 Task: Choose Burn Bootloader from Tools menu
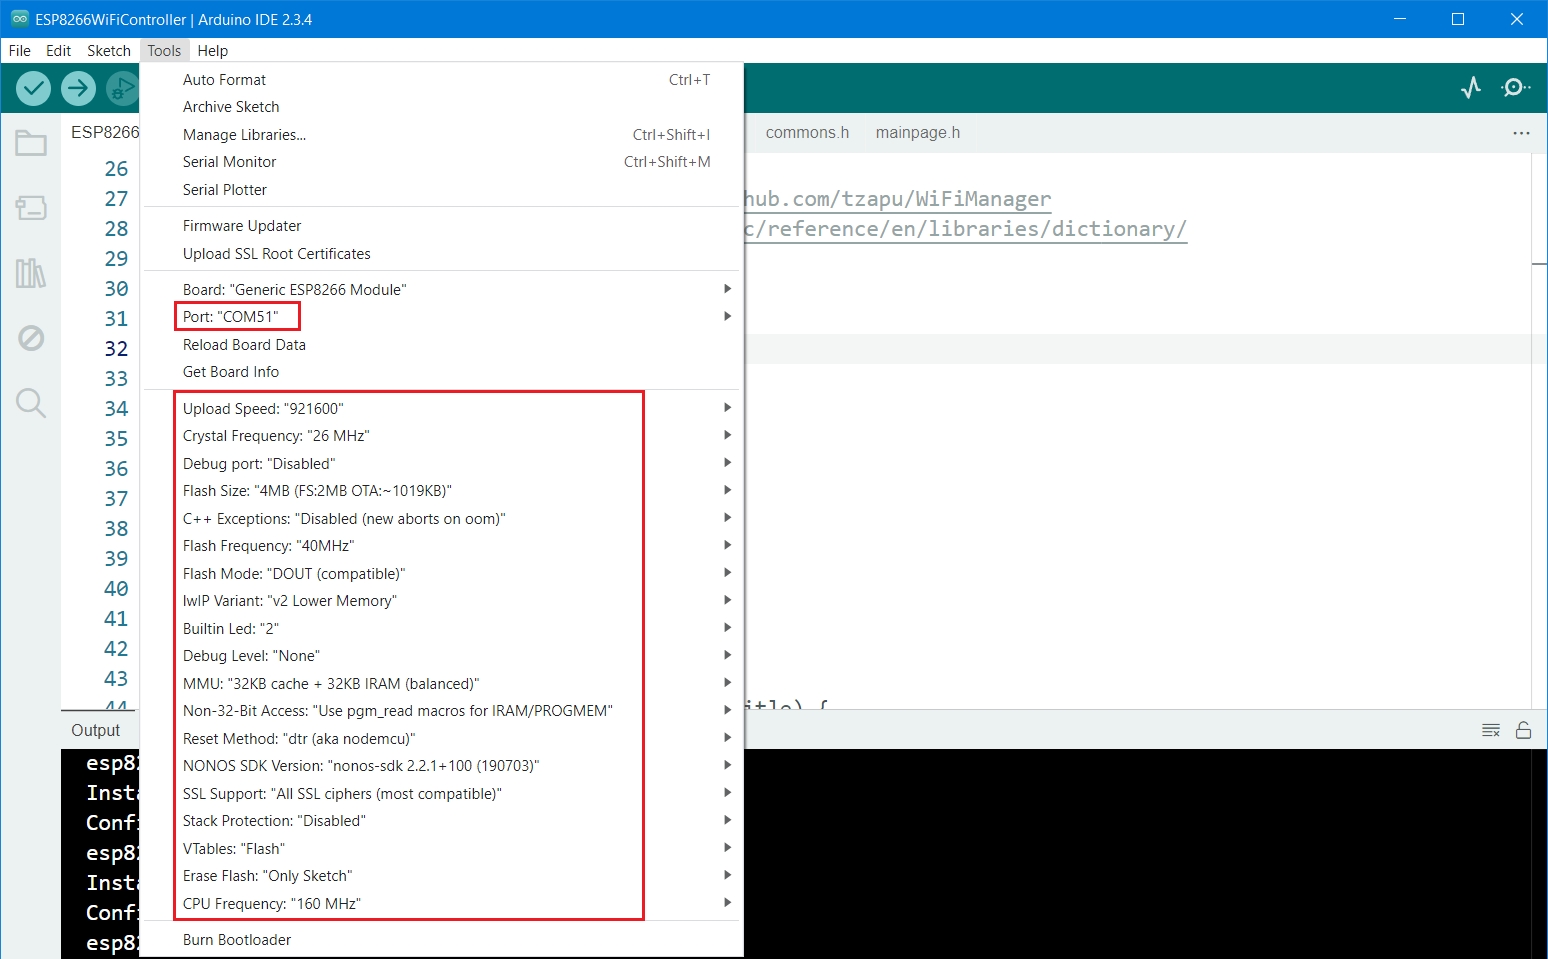click(237, 940)
